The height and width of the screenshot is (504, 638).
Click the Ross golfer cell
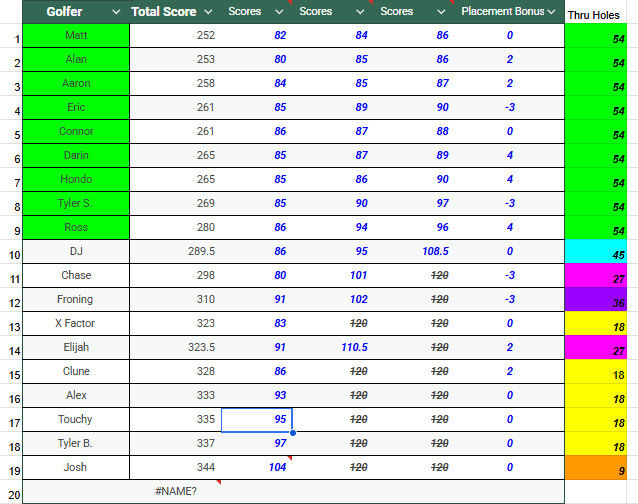[76, 227]
